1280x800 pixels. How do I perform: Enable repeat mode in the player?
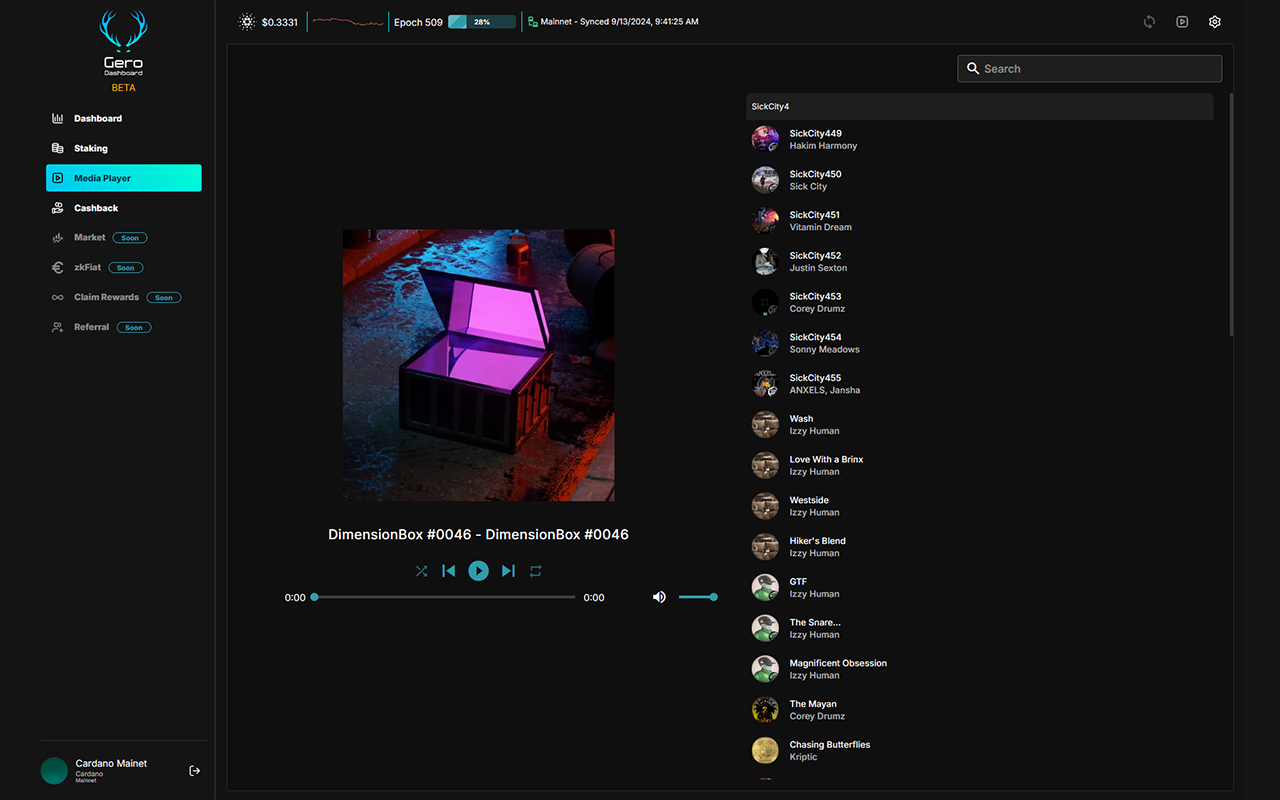pos(536,570)
